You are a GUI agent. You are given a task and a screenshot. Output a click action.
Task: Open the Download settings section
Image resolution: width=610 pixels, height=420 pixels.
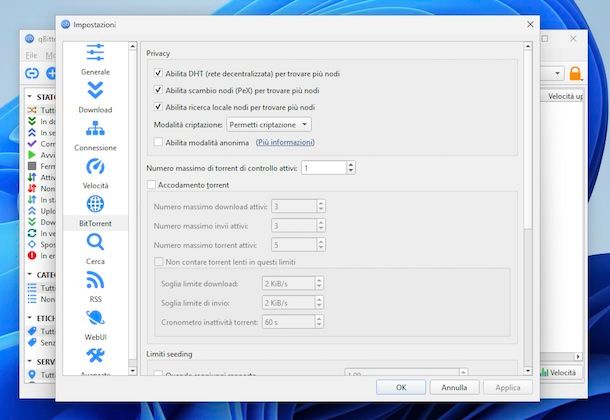click(96, 96)
